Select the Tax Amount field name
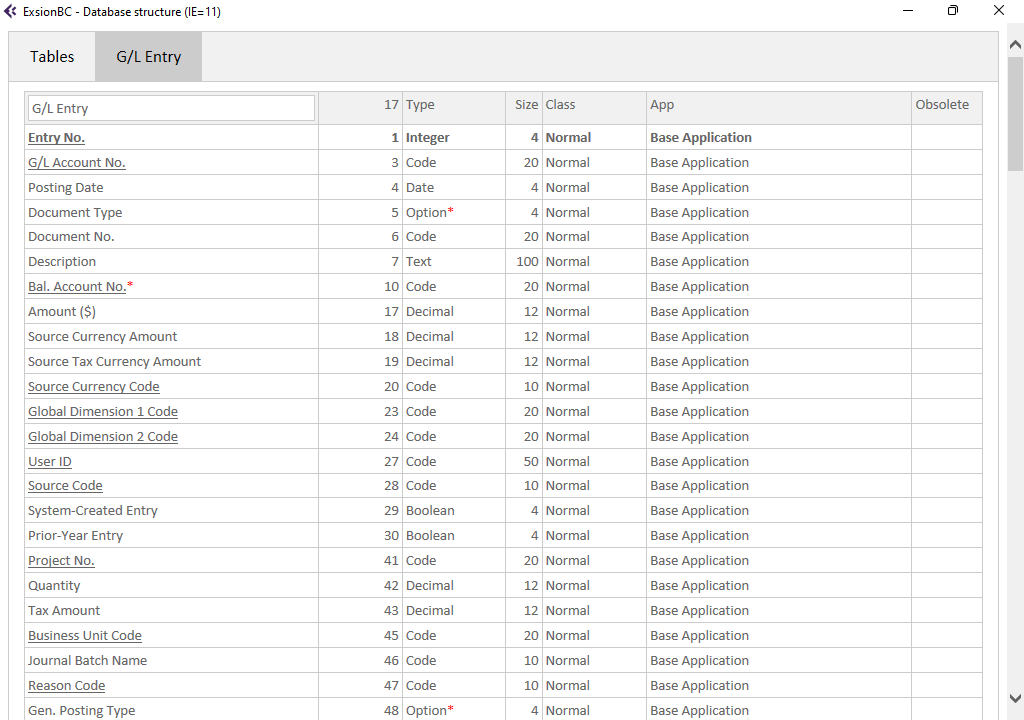1024x720 pixels. (x=64, y=610)
